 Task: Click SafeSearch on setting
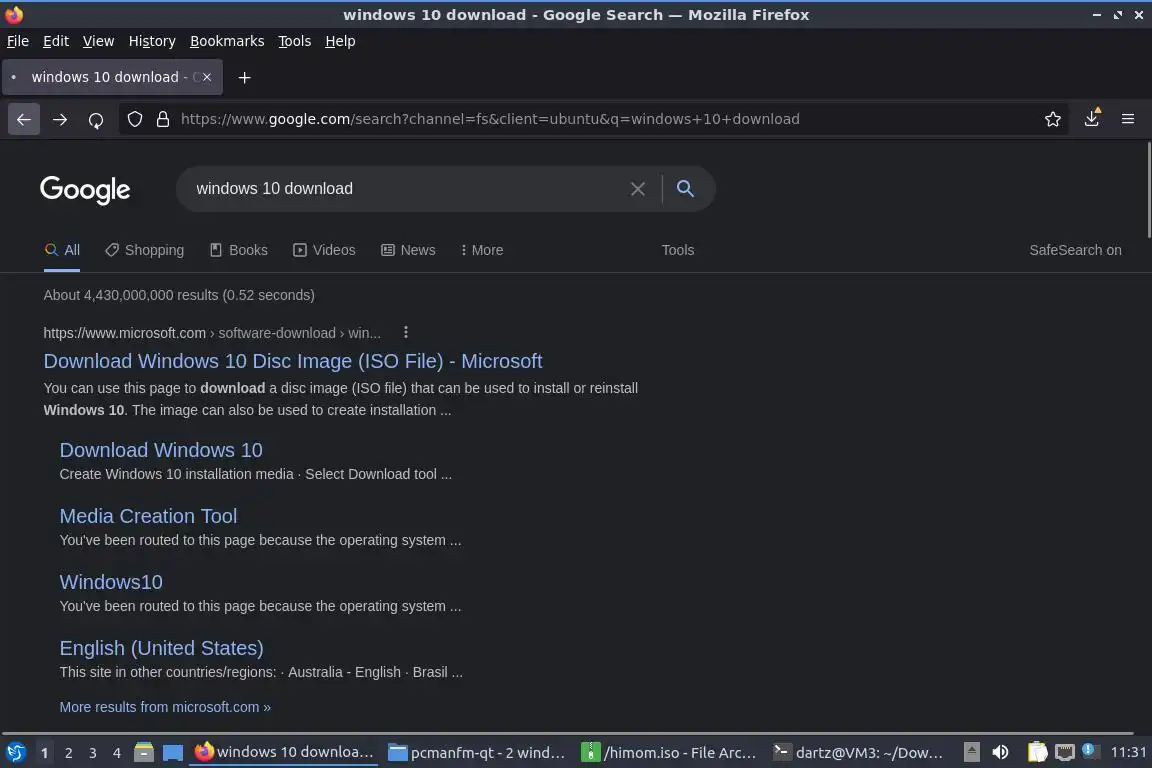tap(1075, 250)
